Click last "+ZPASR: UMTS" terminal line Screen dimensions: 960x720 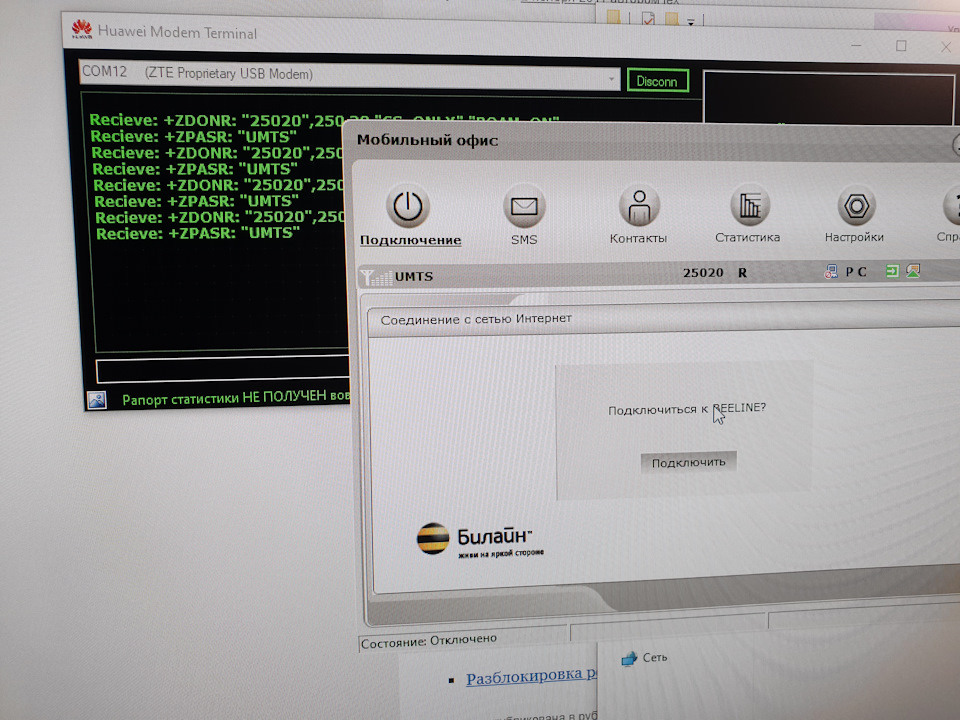coord(198,233)
